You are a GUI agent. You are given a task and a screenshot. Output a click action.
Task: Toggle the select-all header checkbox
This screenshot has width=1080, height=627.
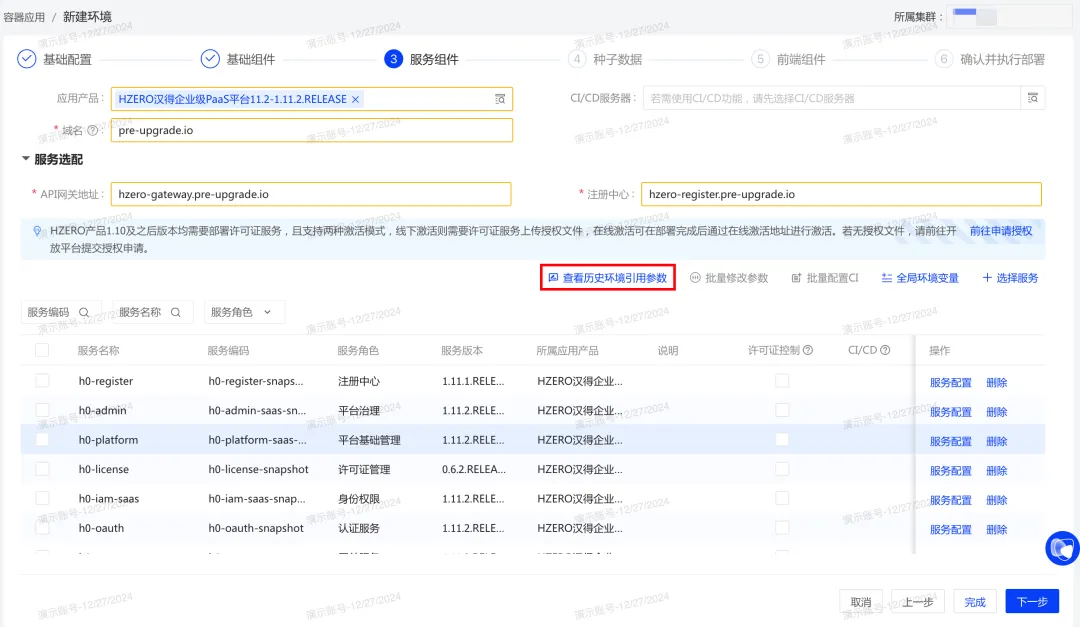click(x=42, y=350)
